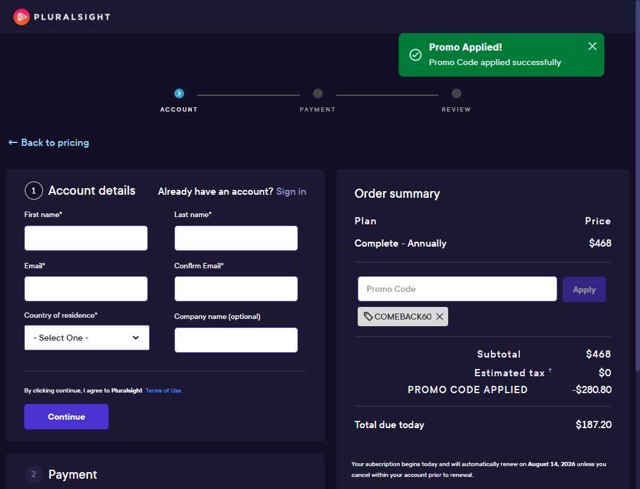Click the renewal date August 14, 2026 text
640x489 pixels.
point(551,464)
